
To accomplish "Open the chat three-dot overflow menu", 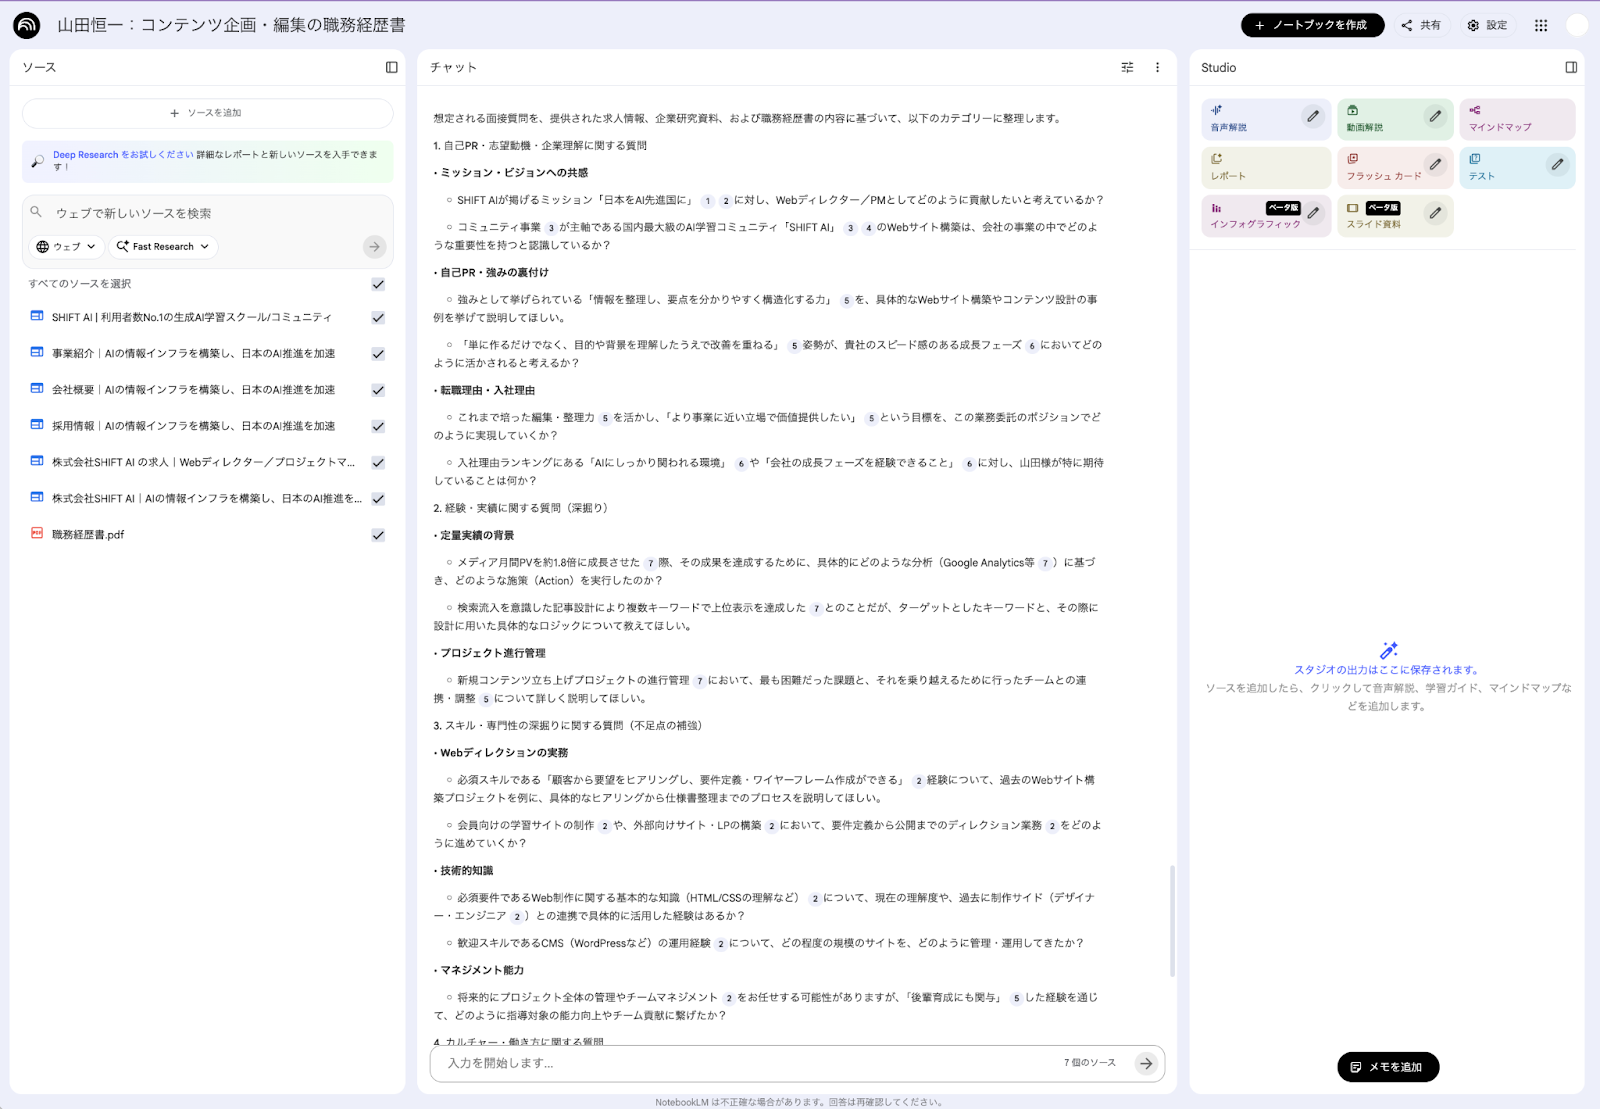I will 1157,67.
